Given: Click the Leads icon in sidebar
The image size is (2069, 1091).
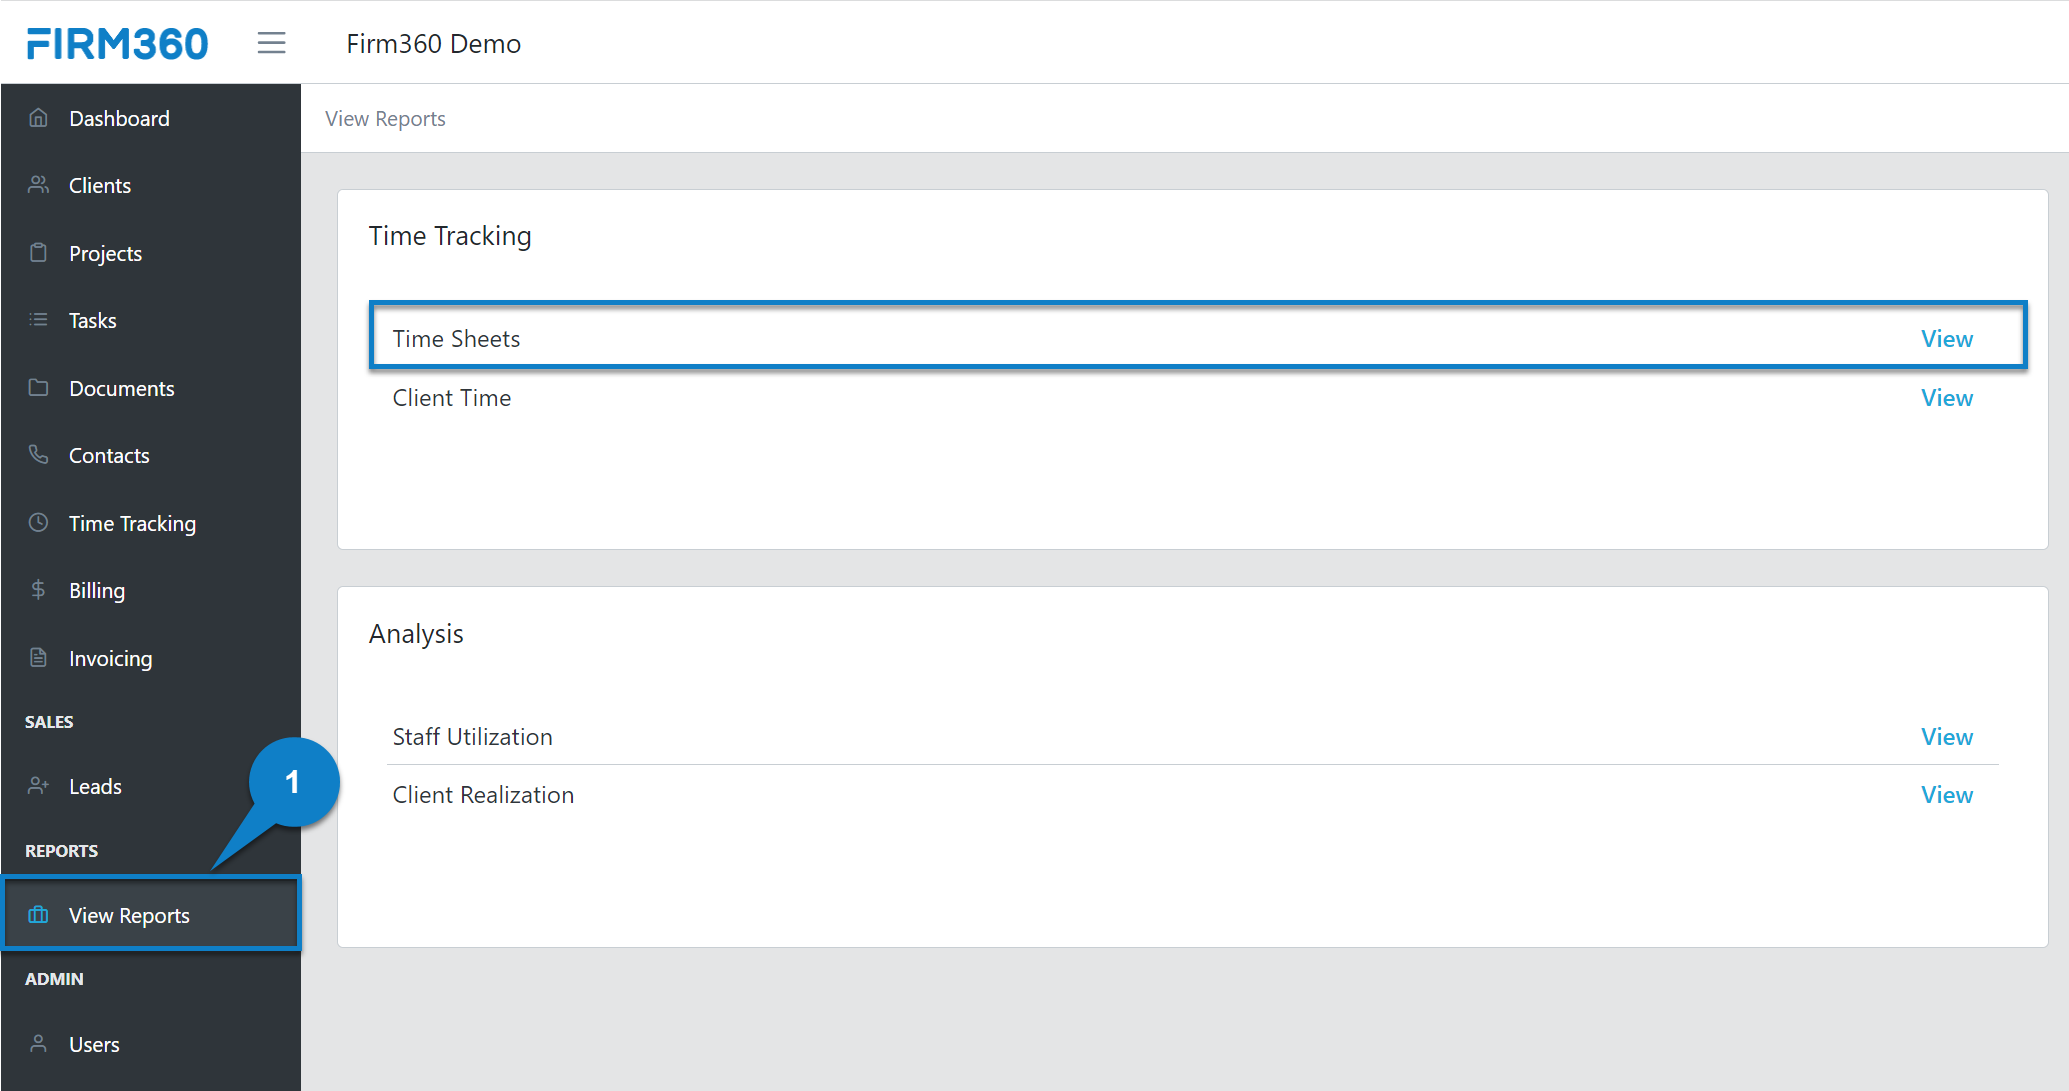Looking at the screenshot, I should (36, 786).
